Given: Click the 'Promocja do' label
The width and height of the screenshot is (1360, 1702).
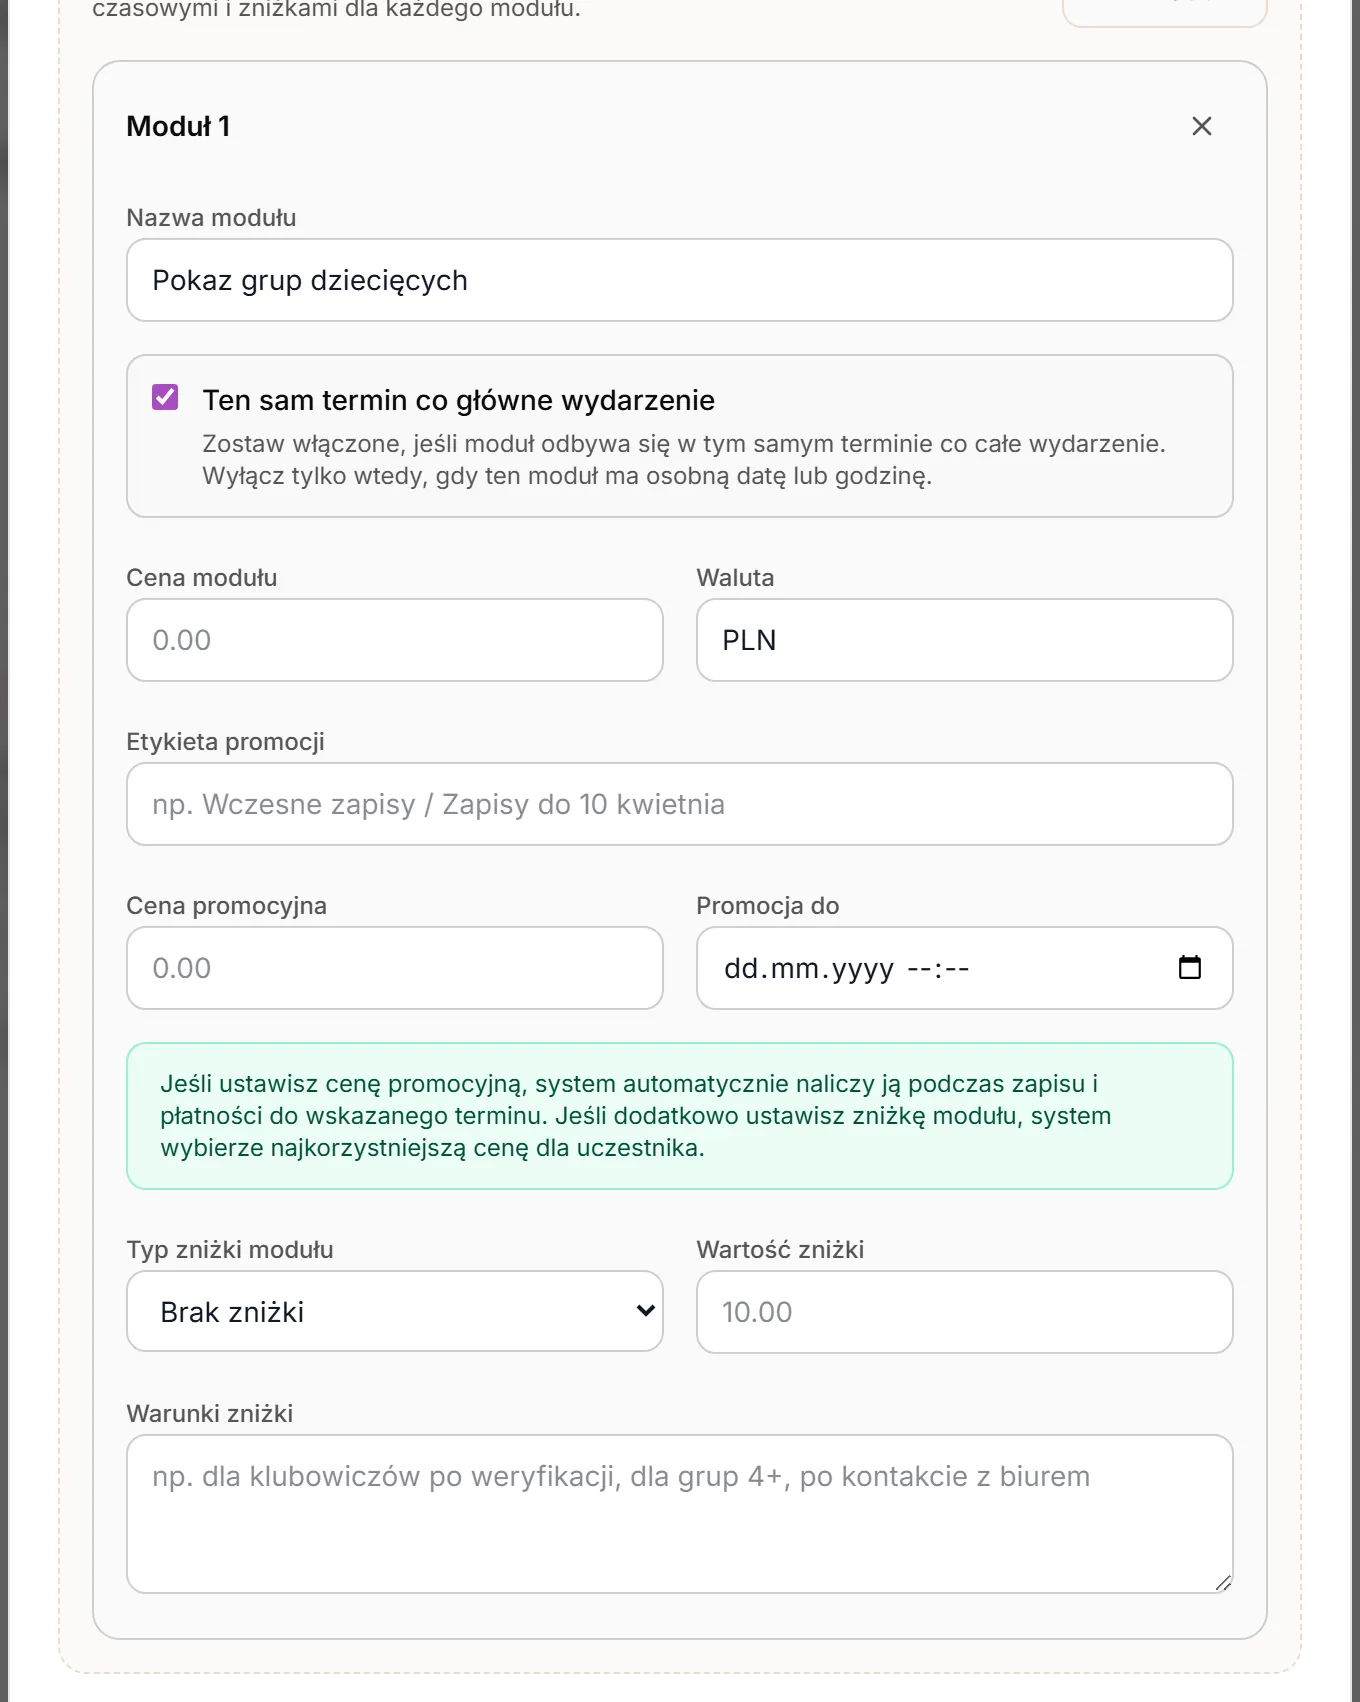Looking at the screenshot, I should pos(768,906).
